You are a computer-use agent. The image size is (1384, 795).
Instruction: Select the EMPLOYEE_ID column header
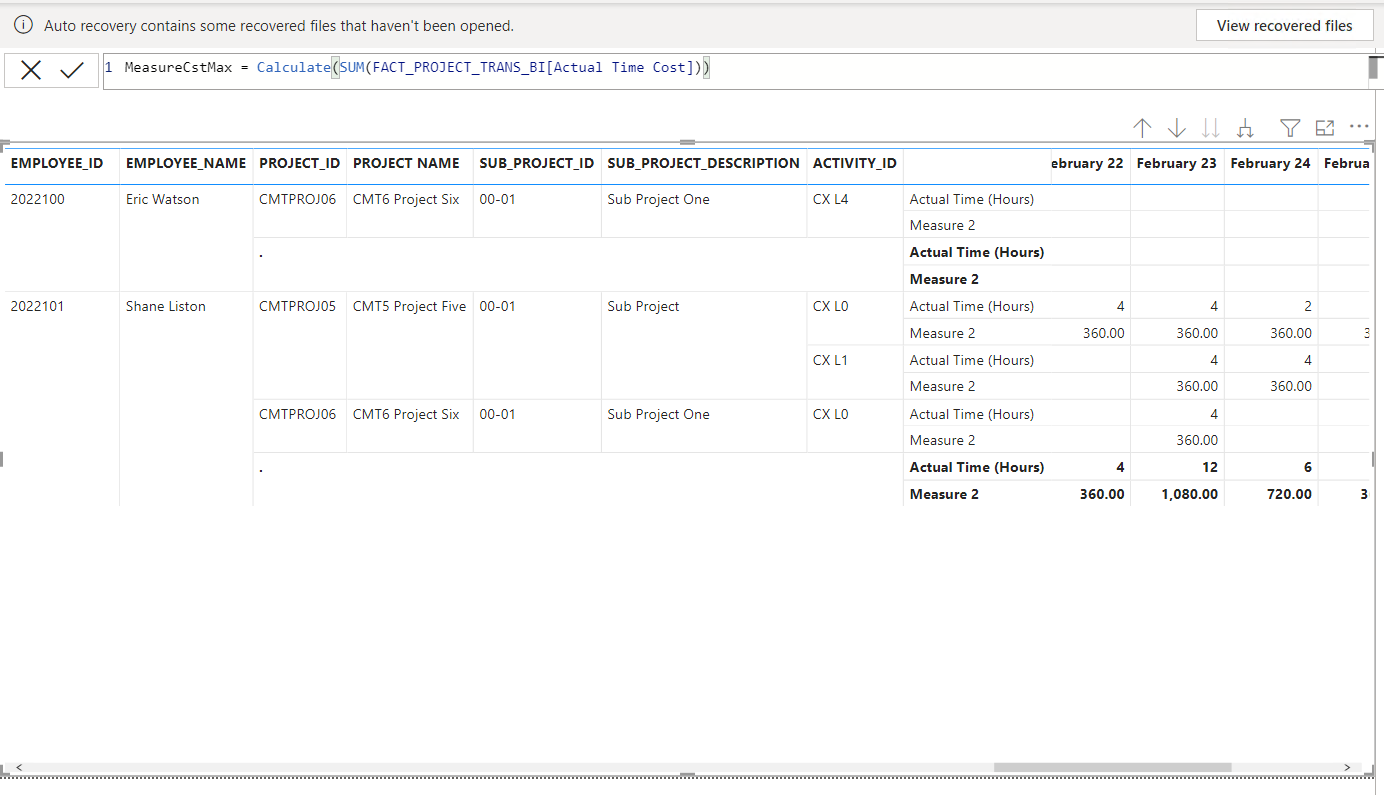coord(57,163)
